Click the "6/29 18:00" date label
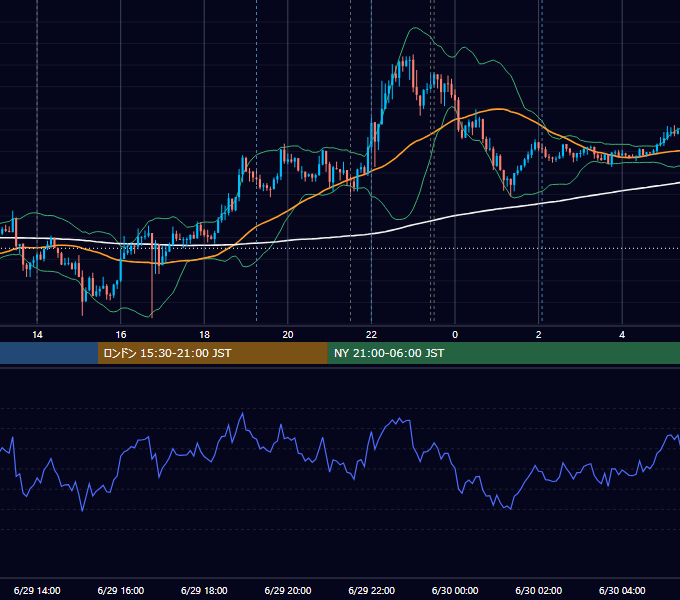Screen dimensions: 680x600 tap(204, 590)
